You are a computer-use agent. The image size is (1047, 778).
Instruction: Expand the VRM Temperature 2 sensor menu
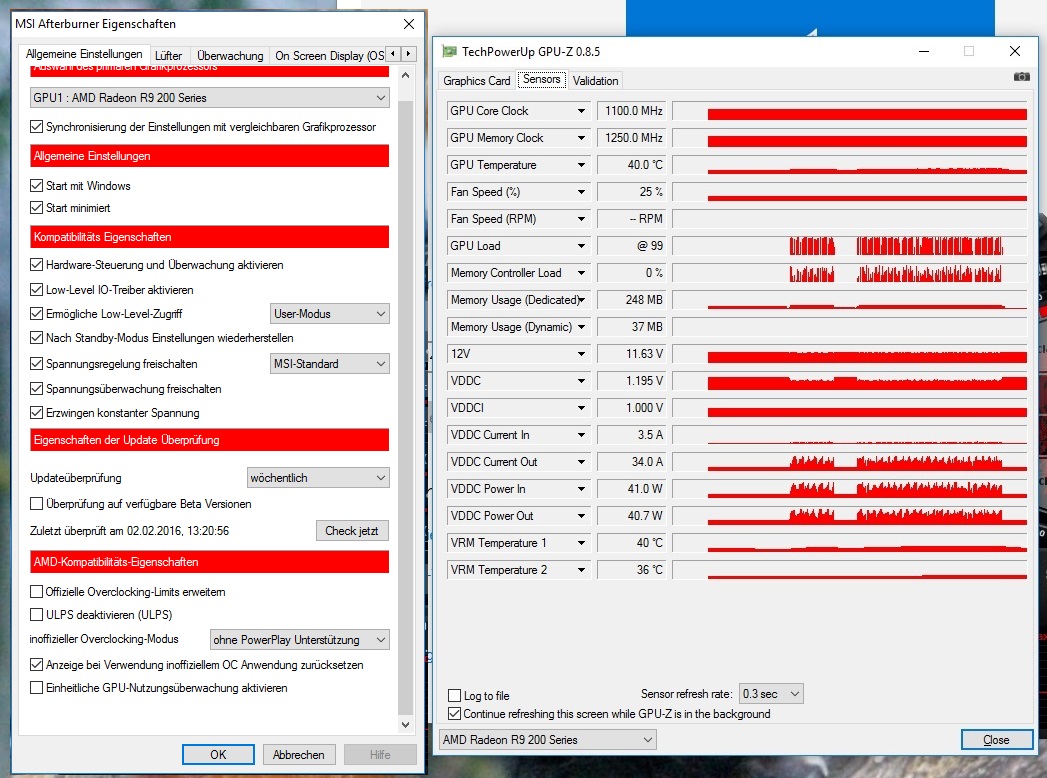tap(582, 570)
